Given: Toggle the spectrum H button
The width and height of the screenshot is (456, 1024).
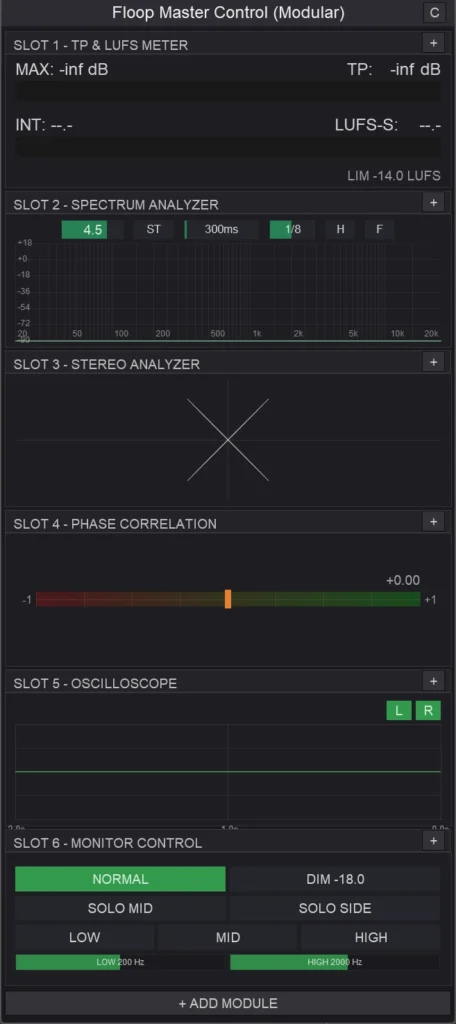Looking at the screenshot, I should coord(340,230).
